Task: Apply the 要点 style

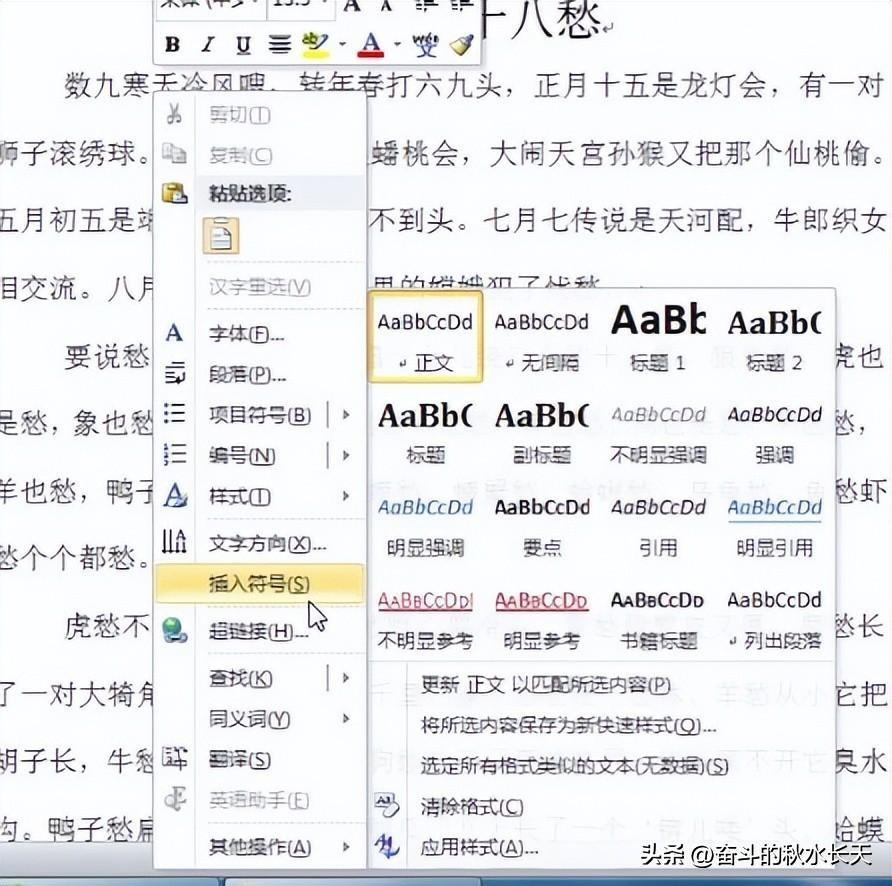Action: (542, 524)
